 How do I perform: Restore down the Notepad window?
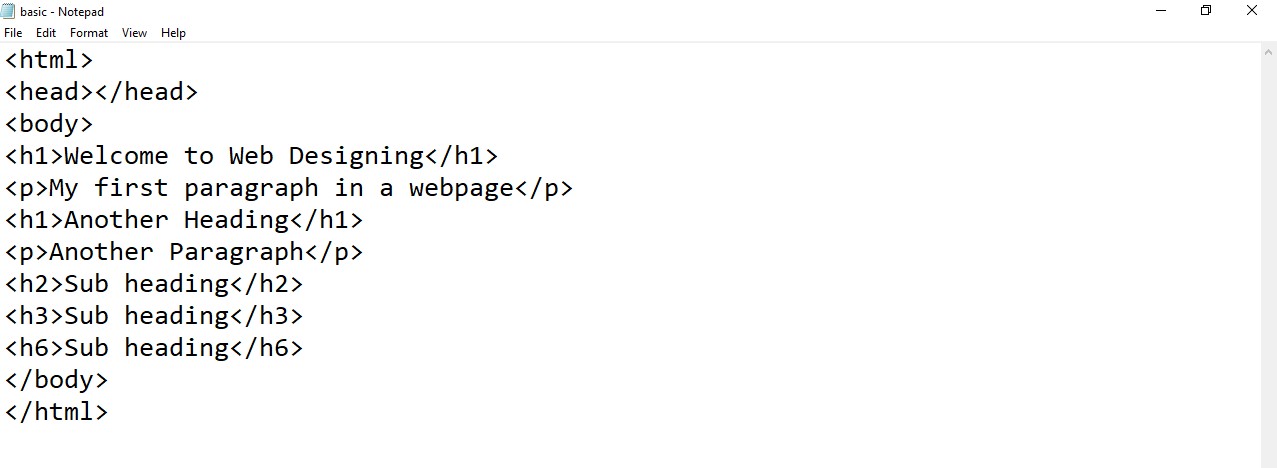pyautogui.click(x=1206, y=11)
